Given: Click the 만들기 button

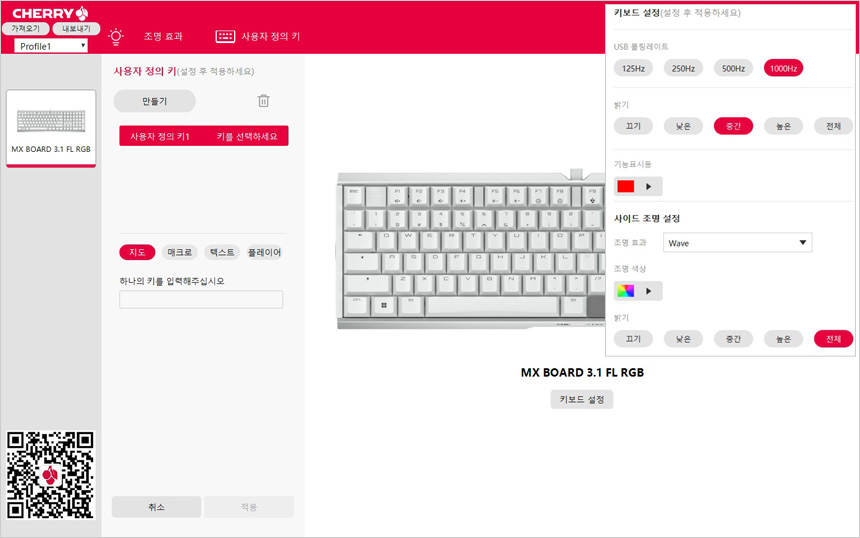Looking at the screenshot, I should point(155,101).
